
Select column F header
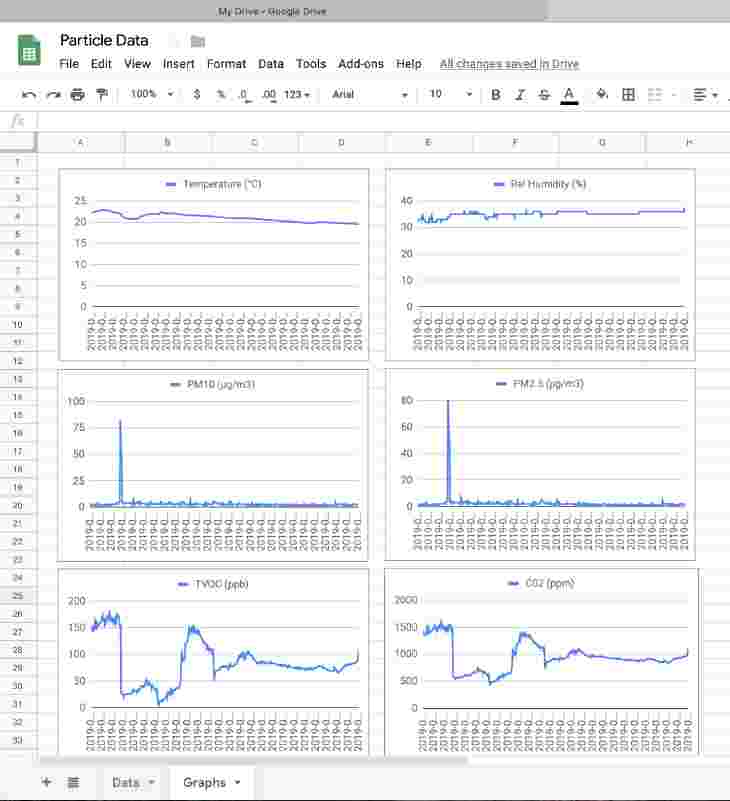pyautogui.click(x=515, y=143)
